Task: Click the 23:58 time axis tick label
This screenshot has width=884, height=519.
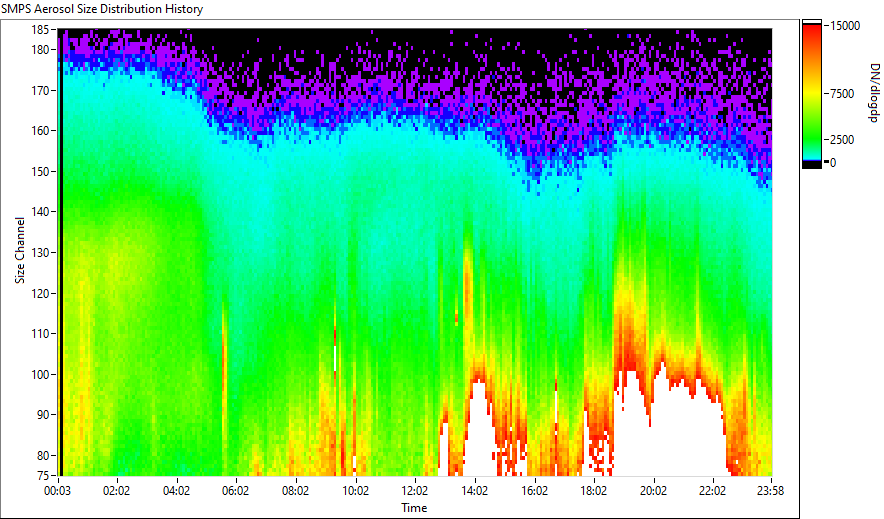Action: [x=771, y=491]
